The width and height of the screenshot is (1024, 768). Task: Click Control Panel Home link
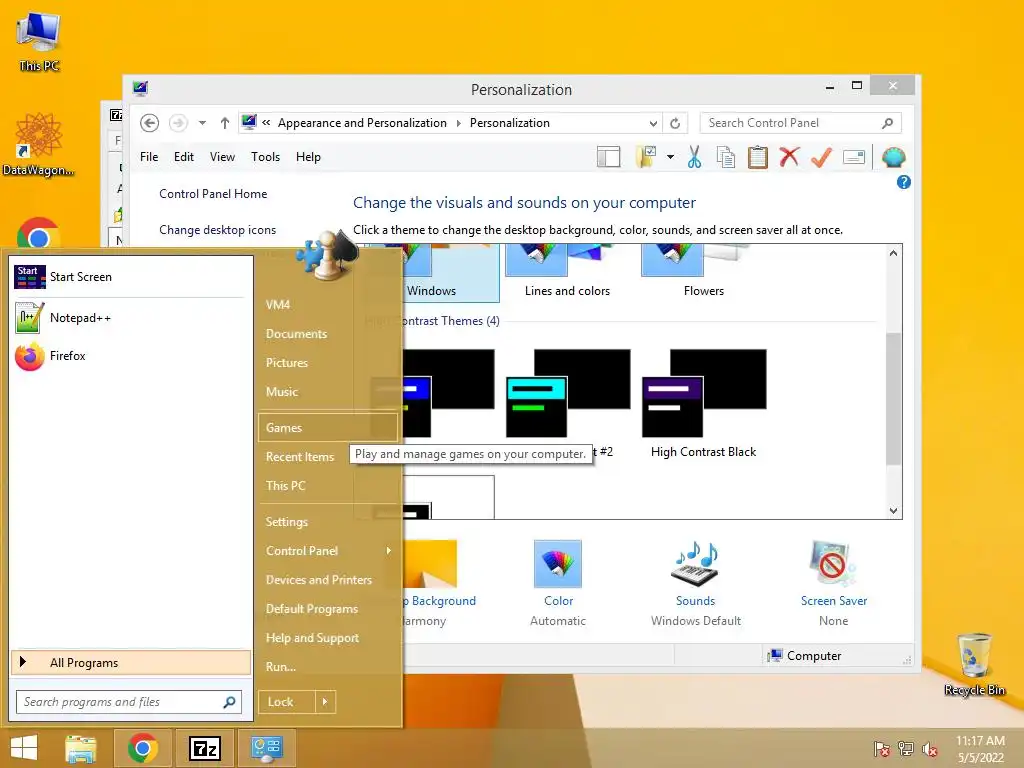[x=213, y=194]
